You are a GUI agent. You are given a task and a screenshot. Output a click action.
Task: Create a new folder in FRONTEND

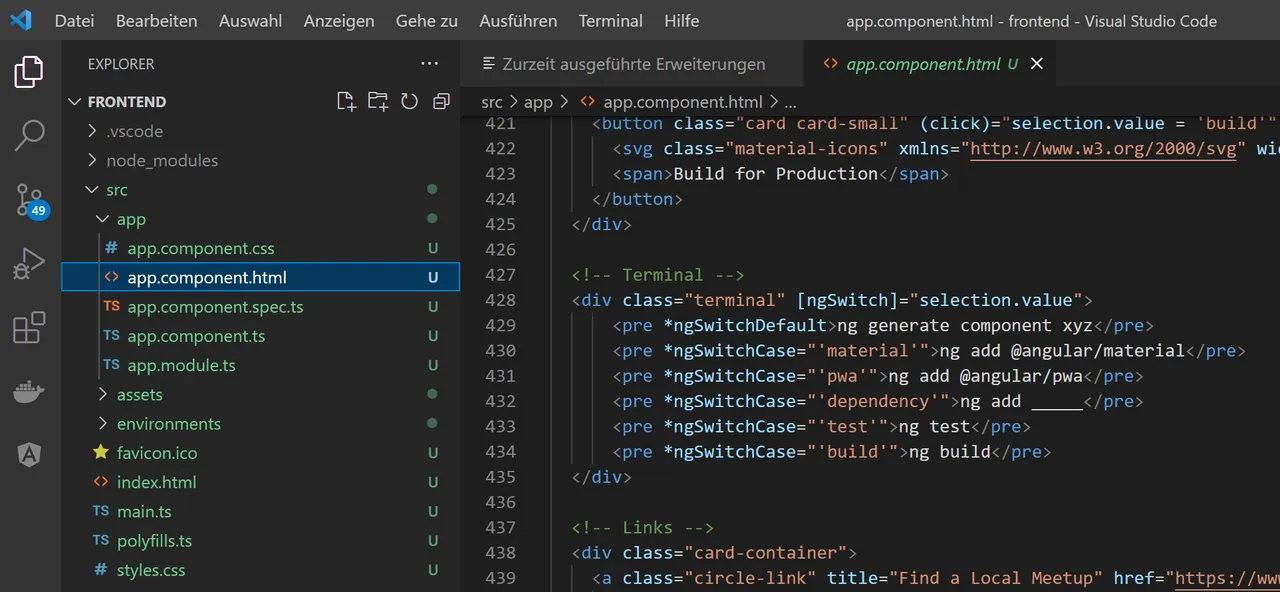(377, 101)
